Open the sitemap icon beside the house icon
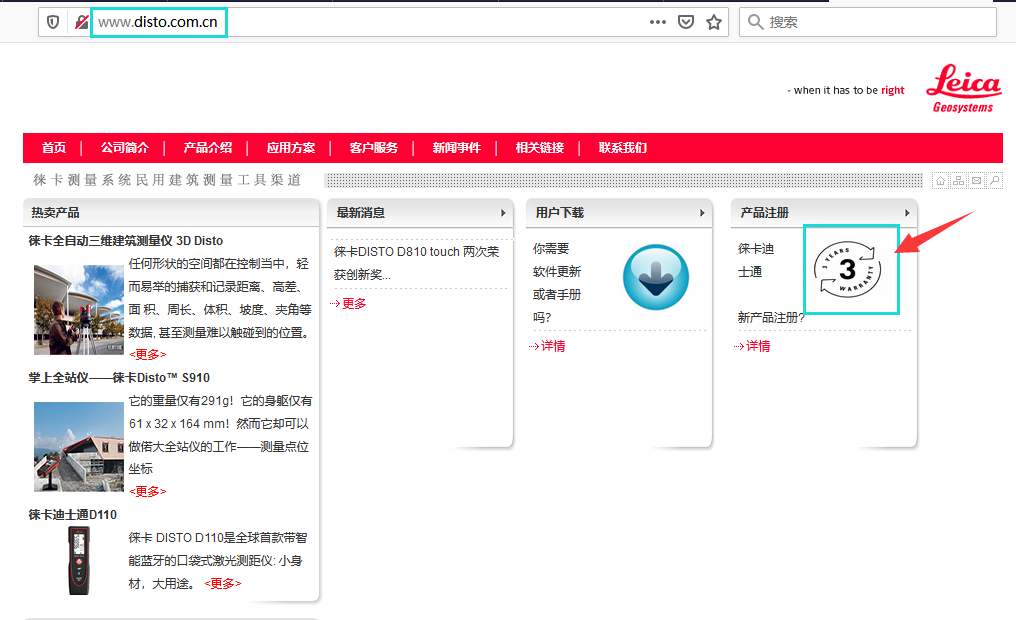The width and height of the screenshot is (1016, 620). pyautogui.click(x=958, y=181)
